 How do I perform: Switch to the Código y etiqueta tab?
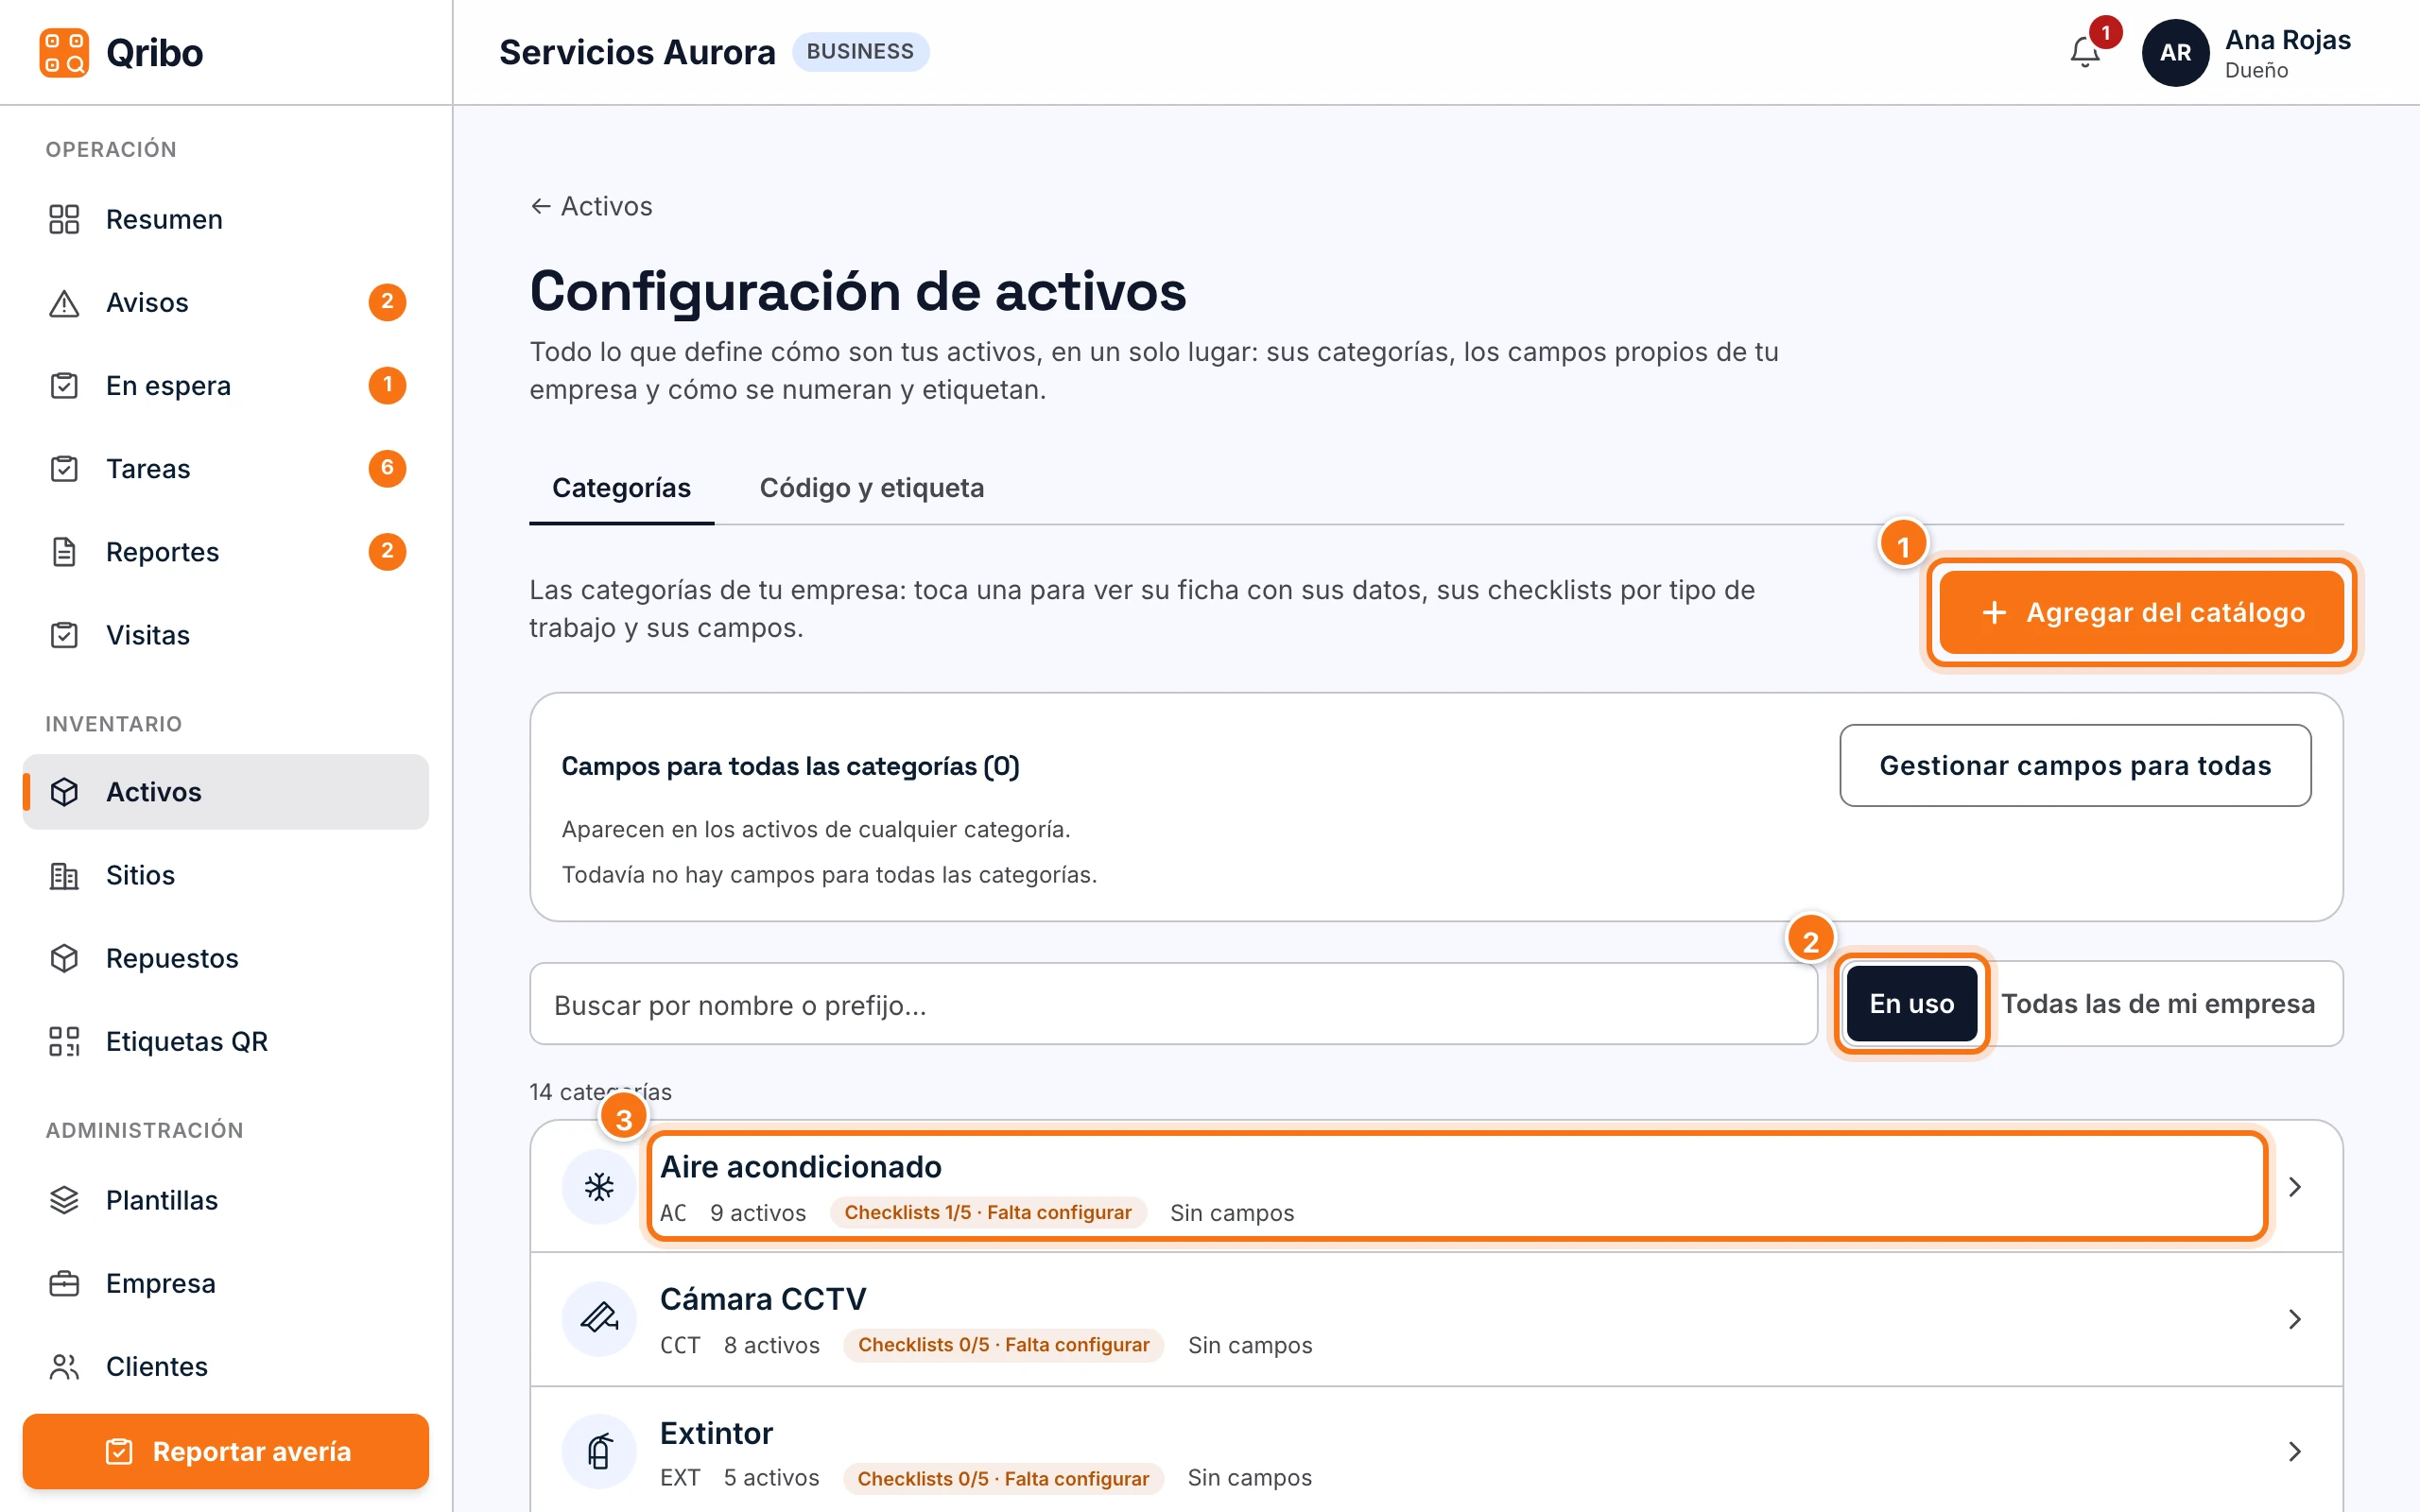[871, 488]
